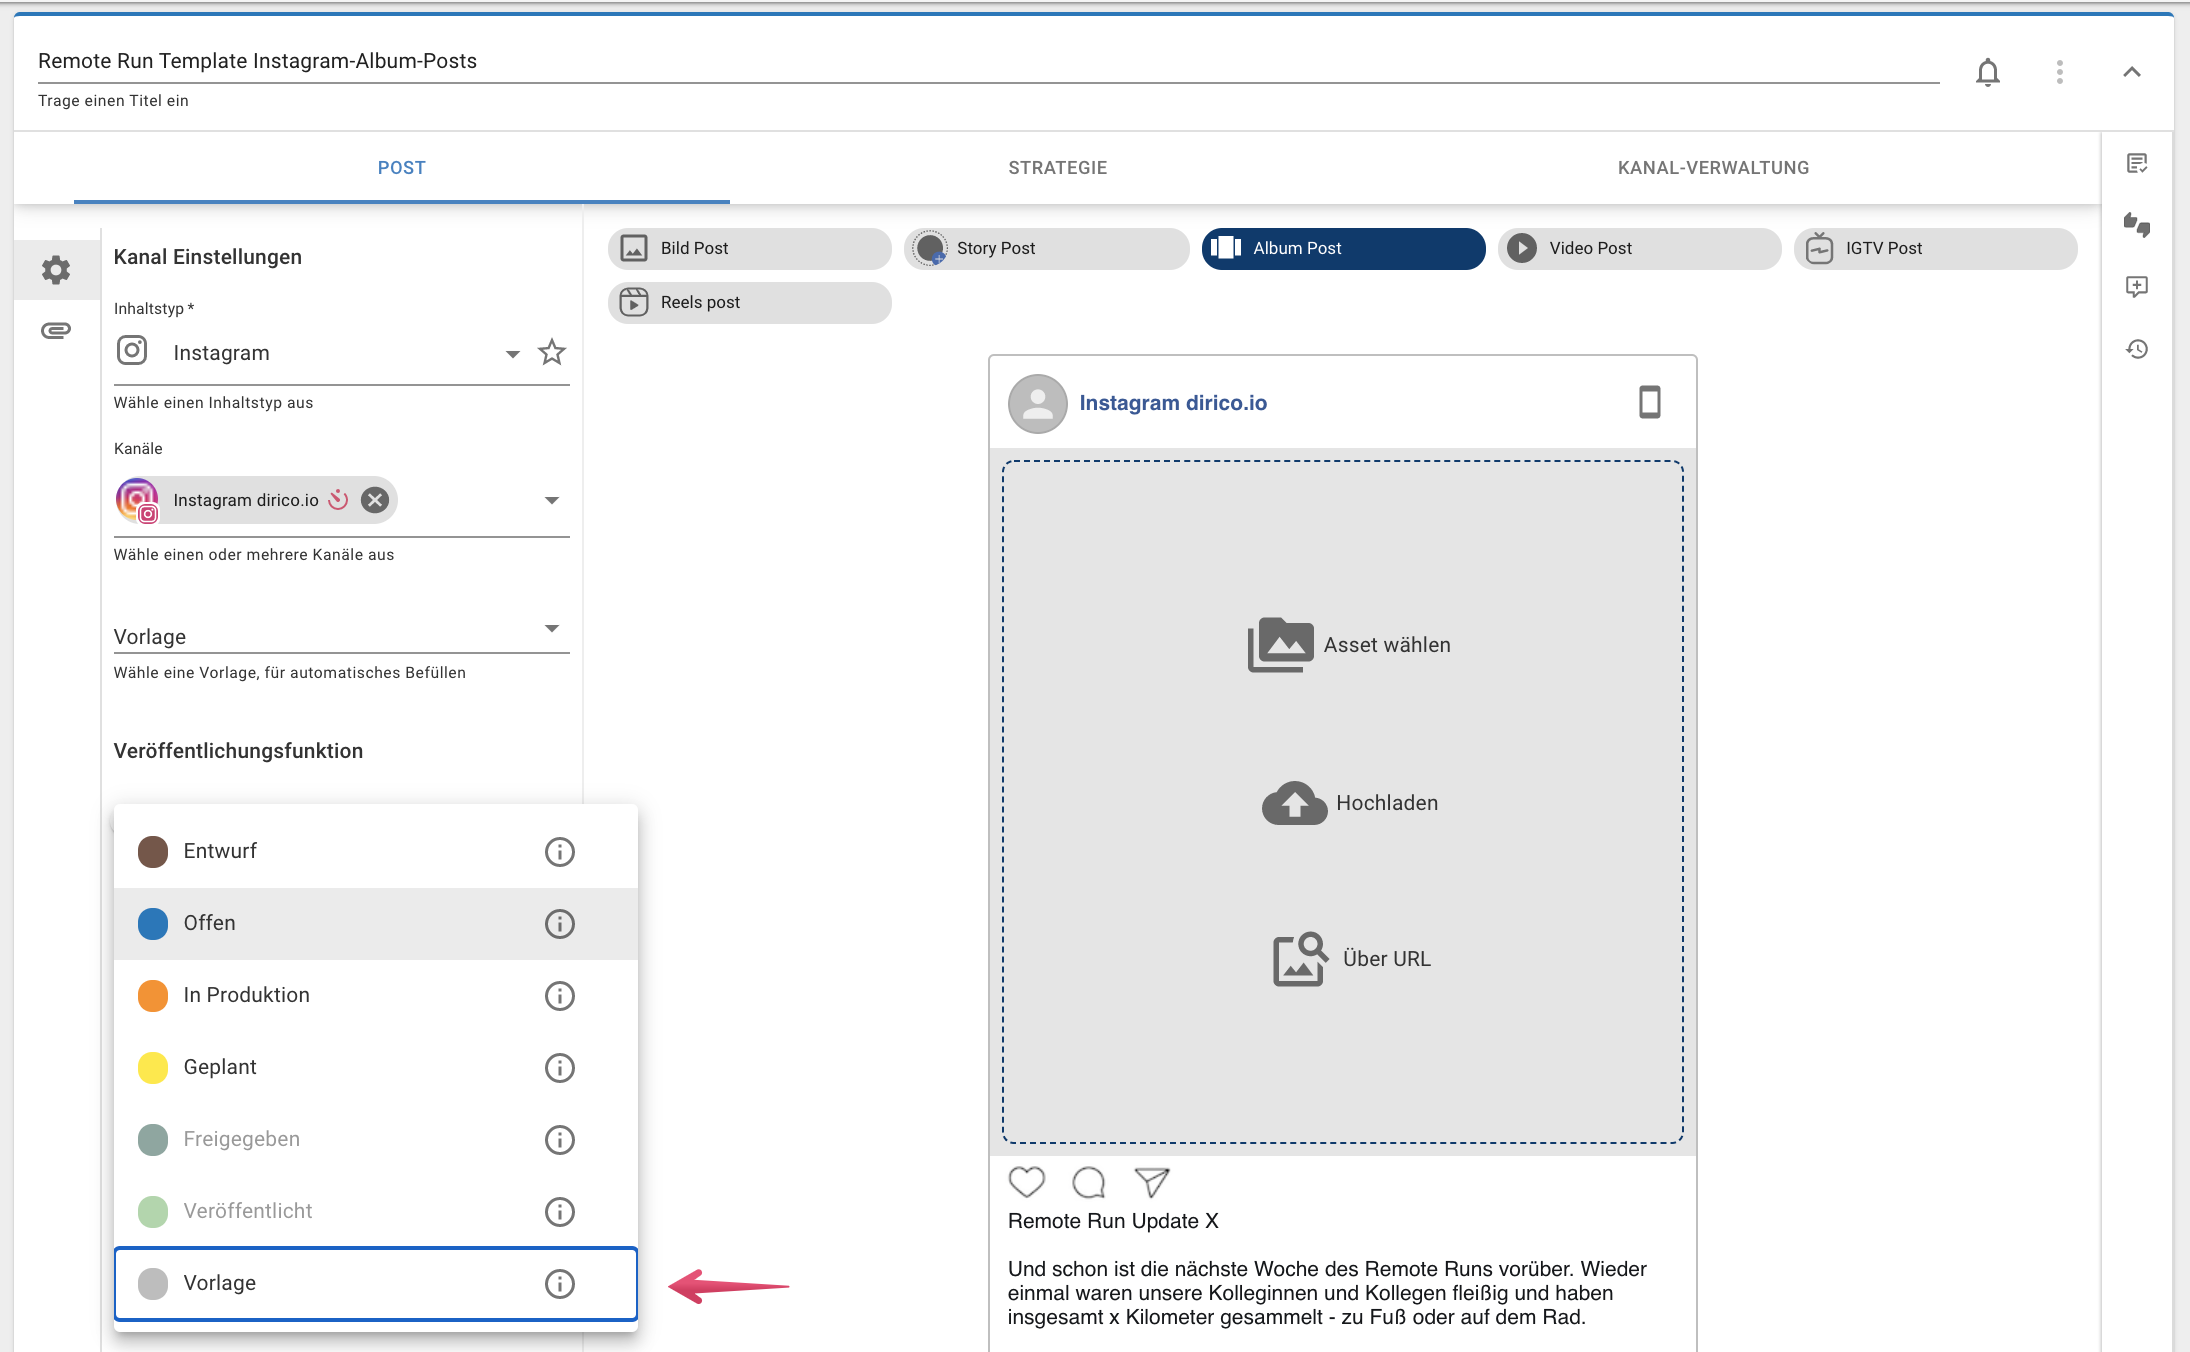2190x1352 pixels.
Task: Select Video Post type
Action: 1639,248
